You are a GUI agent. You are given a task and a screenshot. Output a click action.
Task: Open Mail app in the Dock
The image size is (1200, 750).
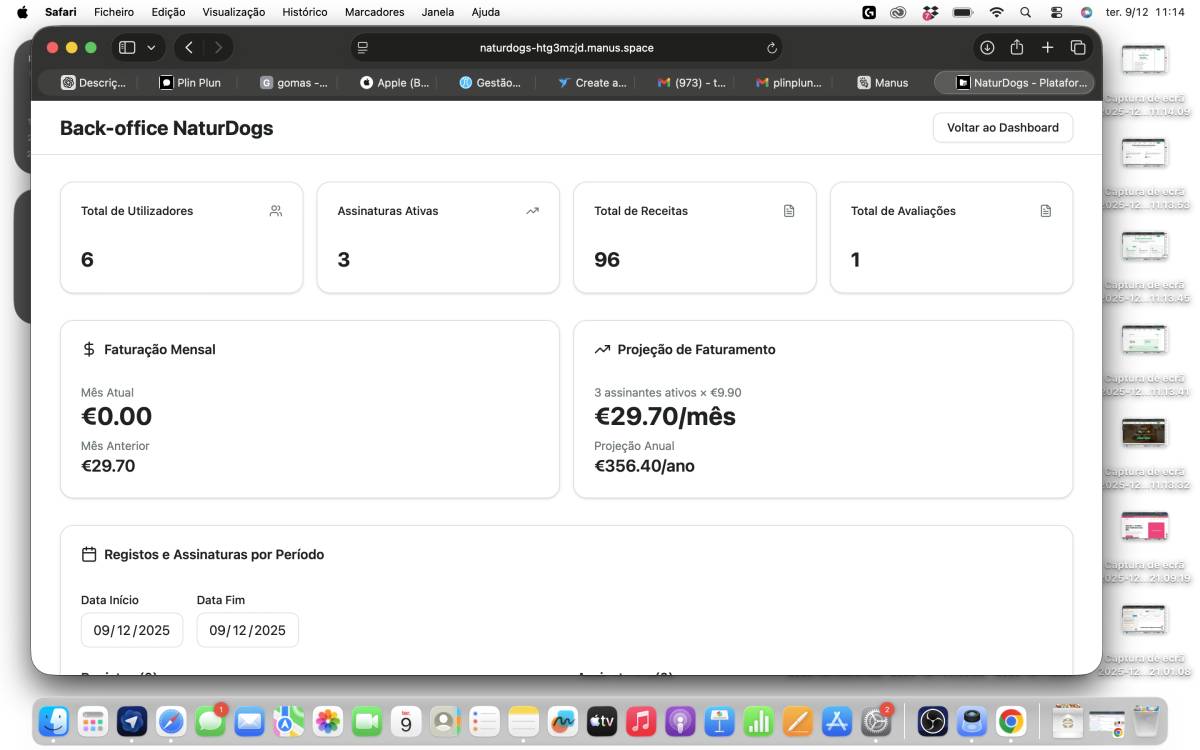point(249,721)
